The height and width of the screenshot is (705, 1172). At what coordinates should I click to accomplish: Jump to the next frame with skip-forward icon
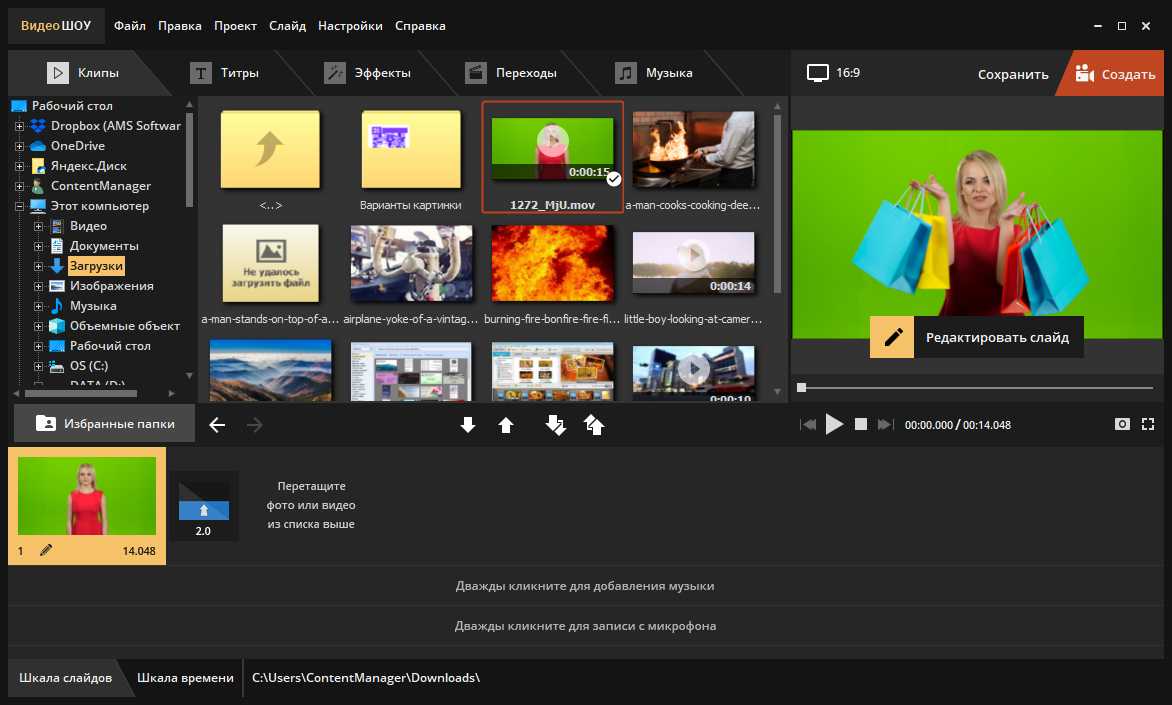884,424
